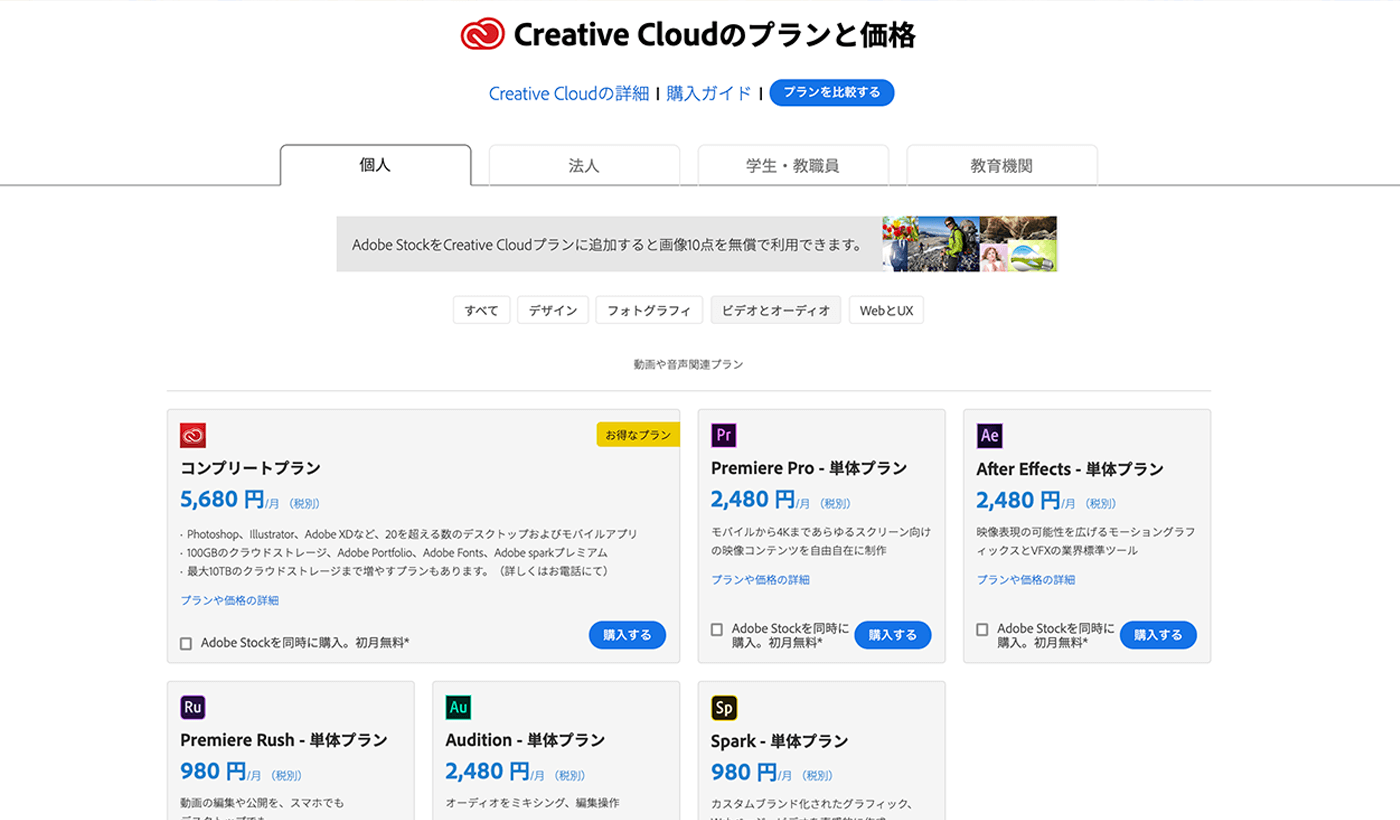Screen dimensions: 1400x820
Task: Click the Audition Au icon
Action: click(458, 707)
